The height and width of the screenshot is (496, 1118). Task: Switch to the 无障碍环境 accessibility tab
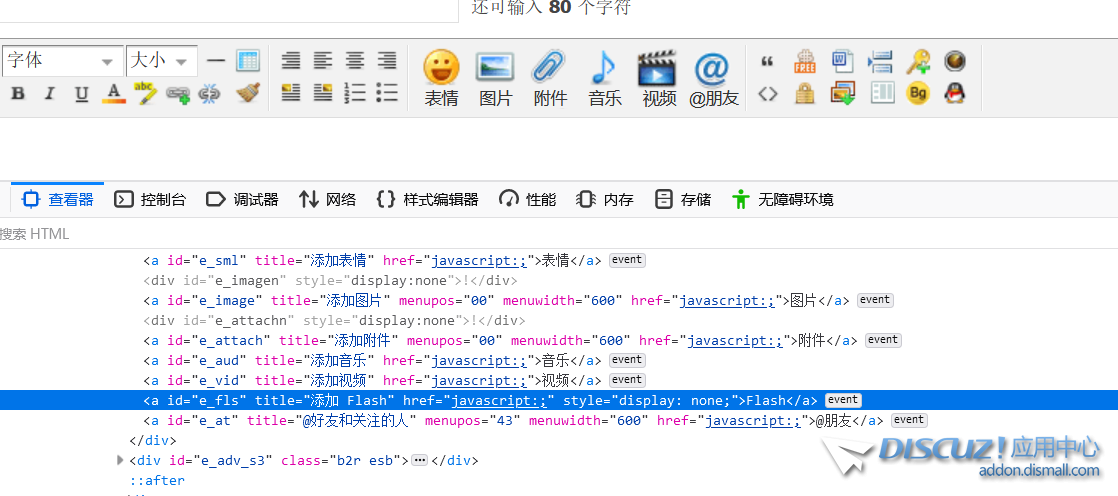click(x=782, y=200)
